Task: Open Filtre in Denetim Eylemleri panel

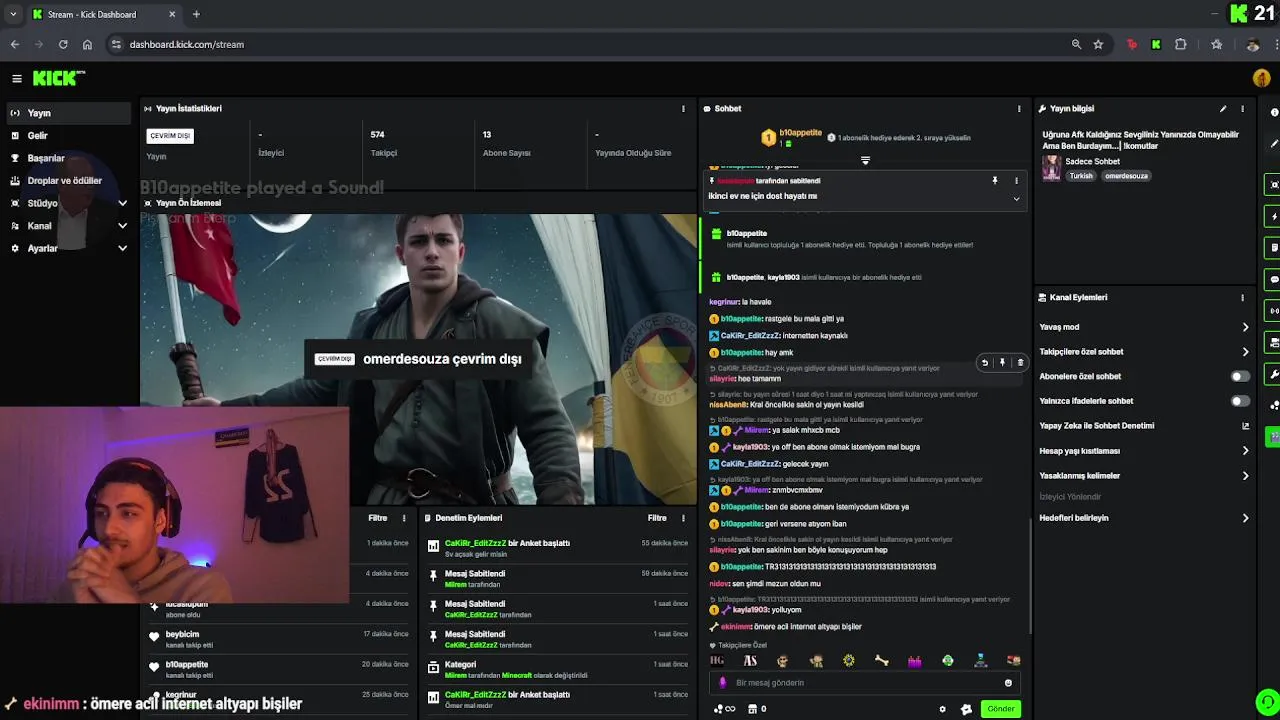Action: tap(657, 518)
